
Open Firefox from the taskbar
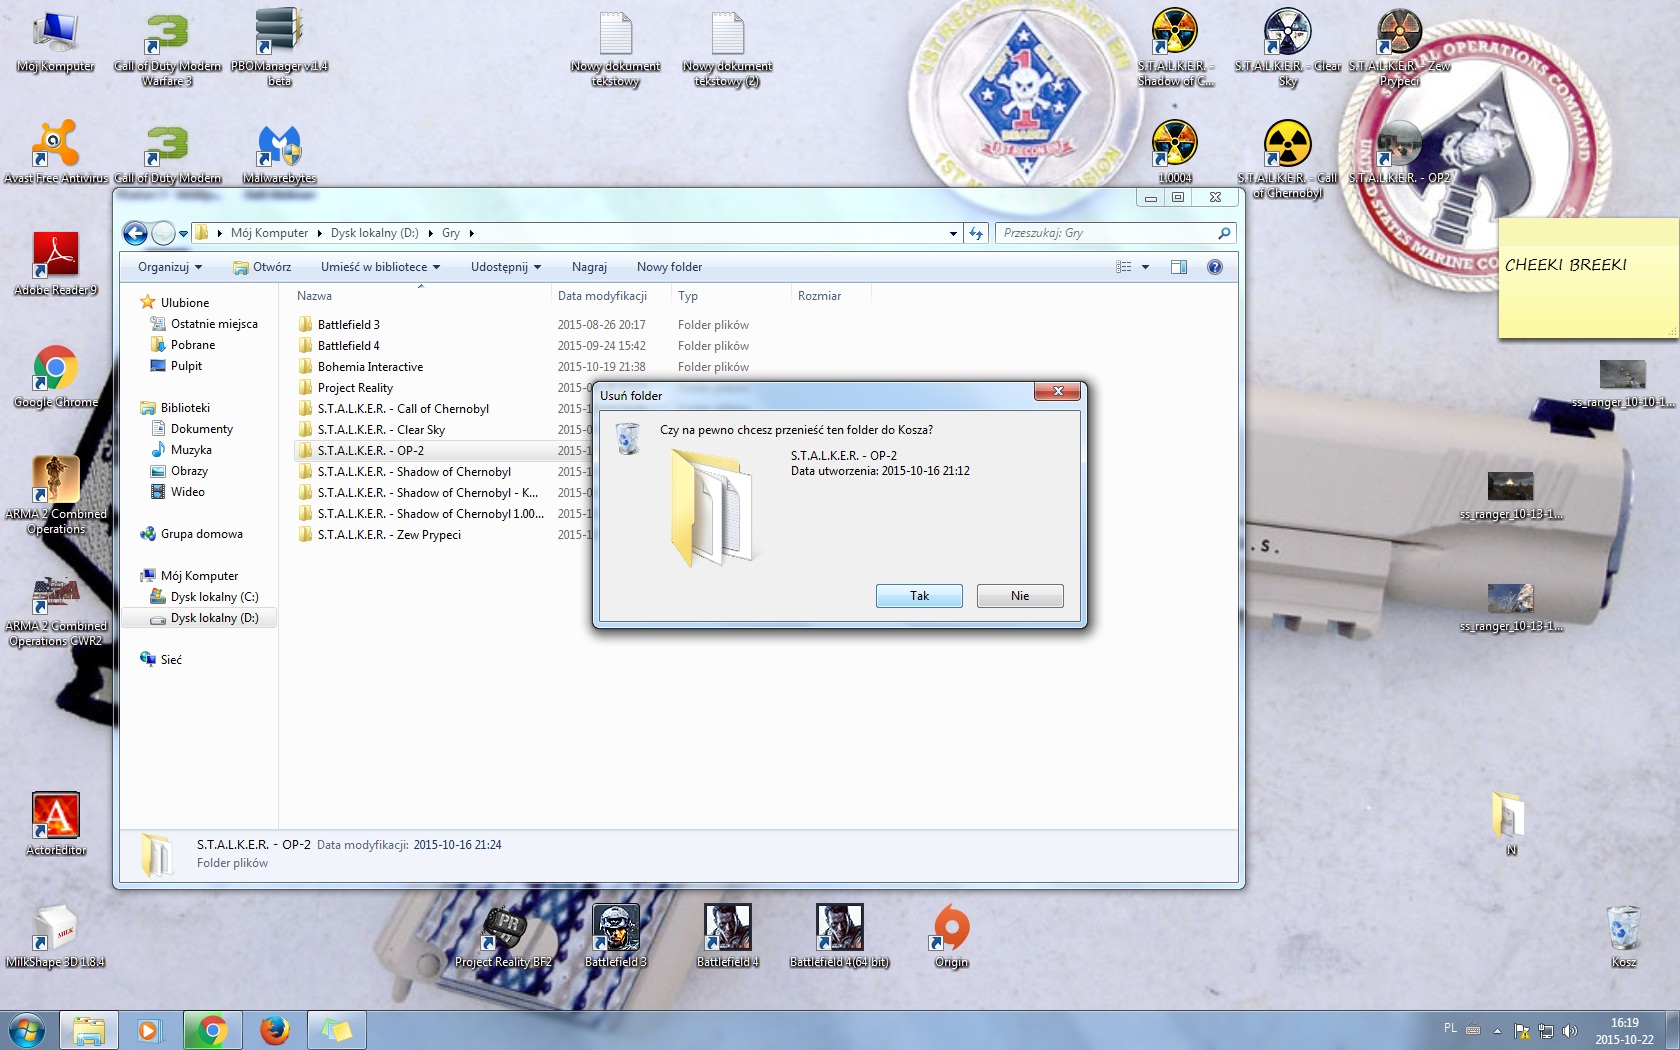(x=274, y=1030)
